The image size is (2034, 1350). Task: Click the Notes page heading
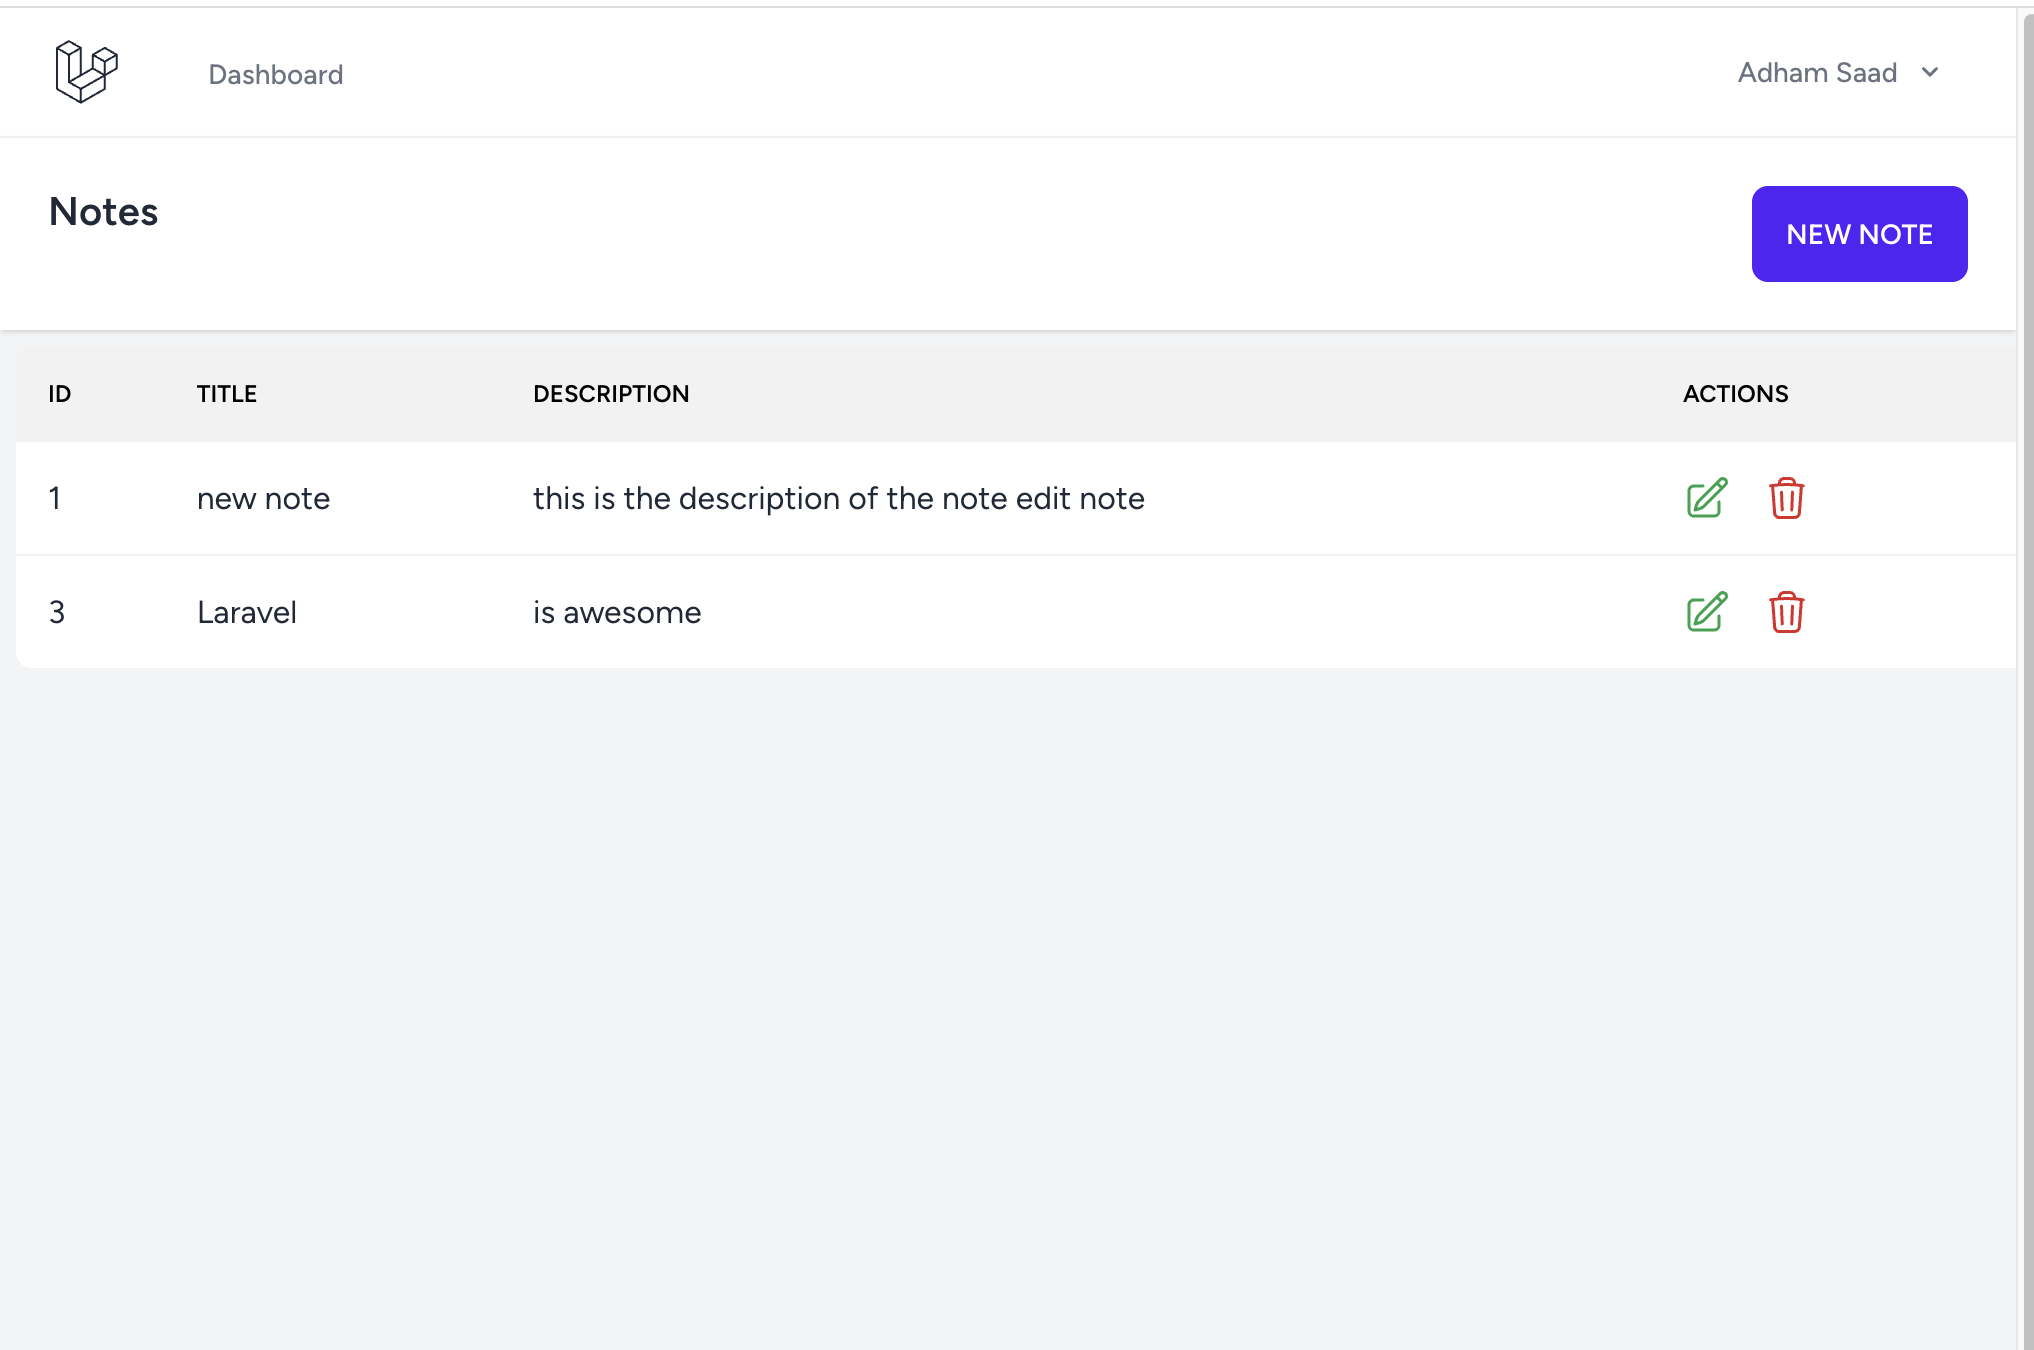104,212
